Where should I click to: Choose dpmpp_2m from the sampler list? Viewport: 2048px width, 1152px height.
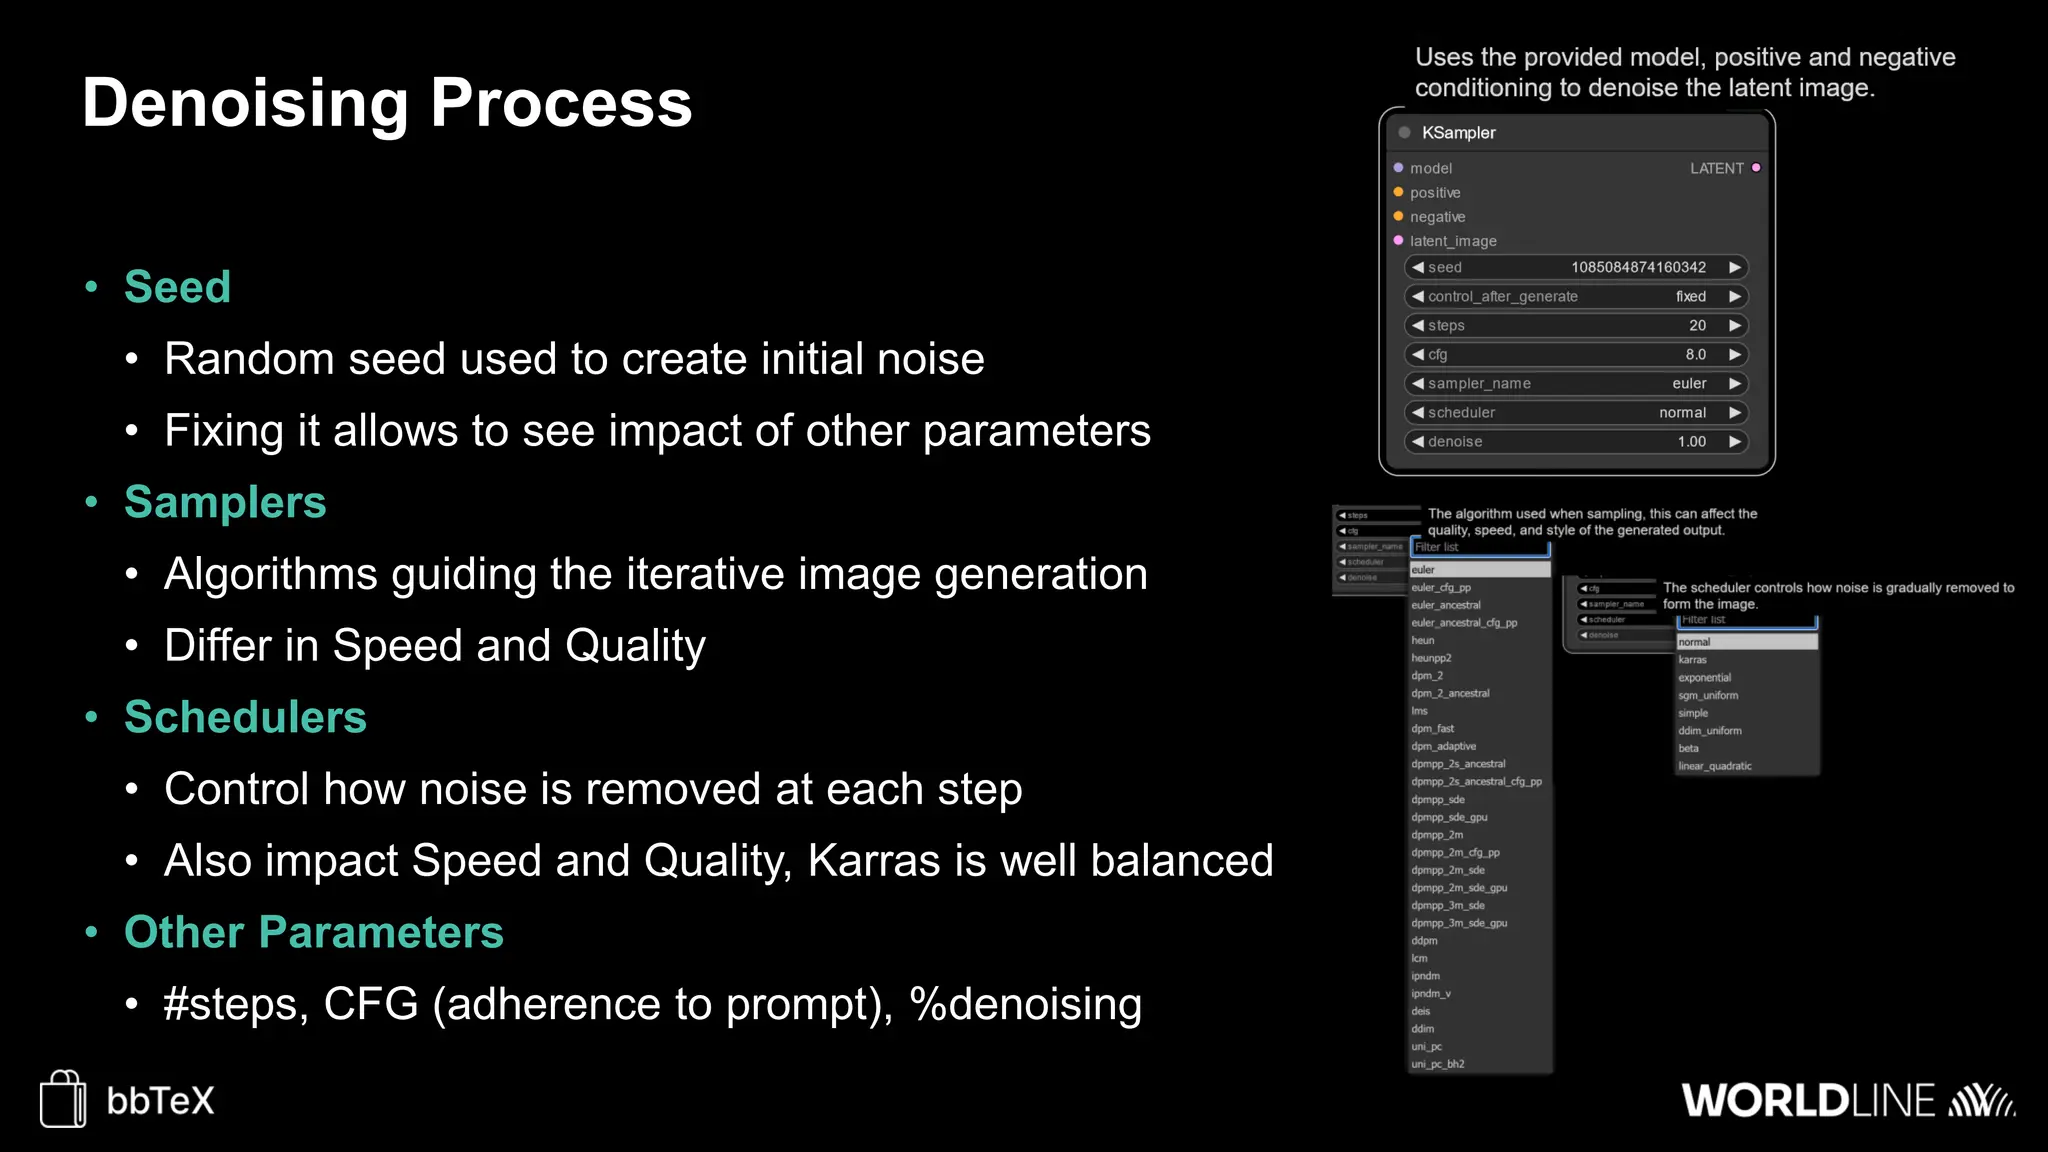[x=1437, y=835]
